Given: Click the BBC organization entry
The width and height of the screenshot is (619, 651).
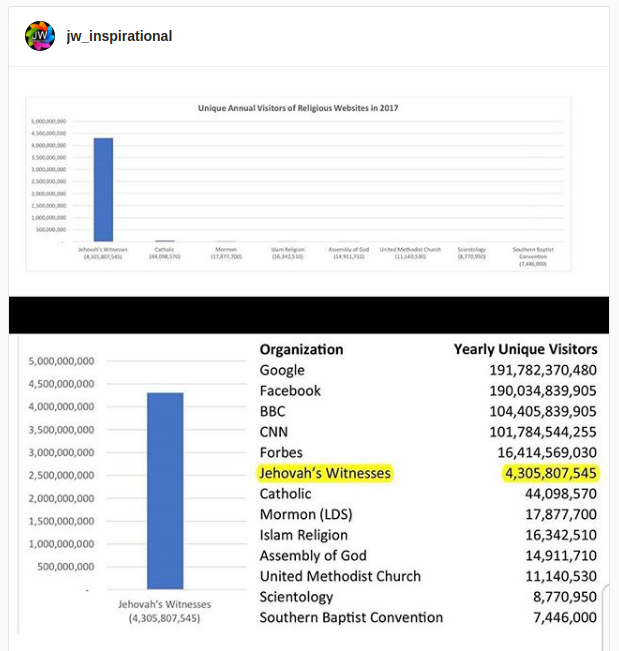Looking at the screenshot, I should coord(275,411).
